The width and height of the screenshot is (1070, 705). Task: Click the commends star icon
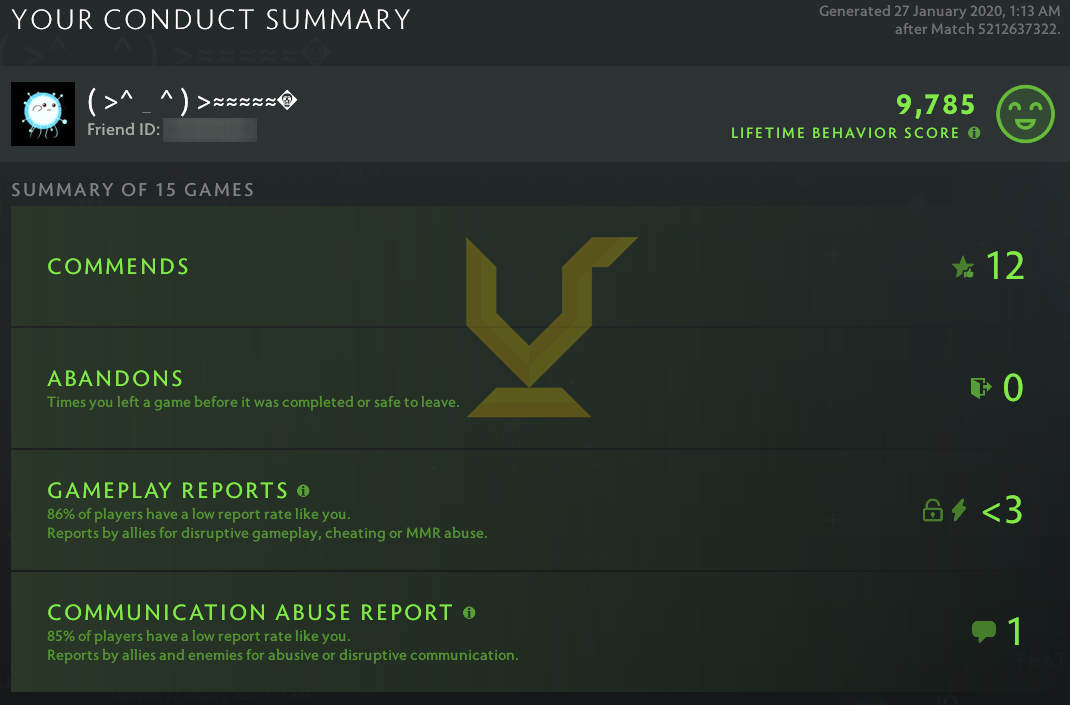963,267
